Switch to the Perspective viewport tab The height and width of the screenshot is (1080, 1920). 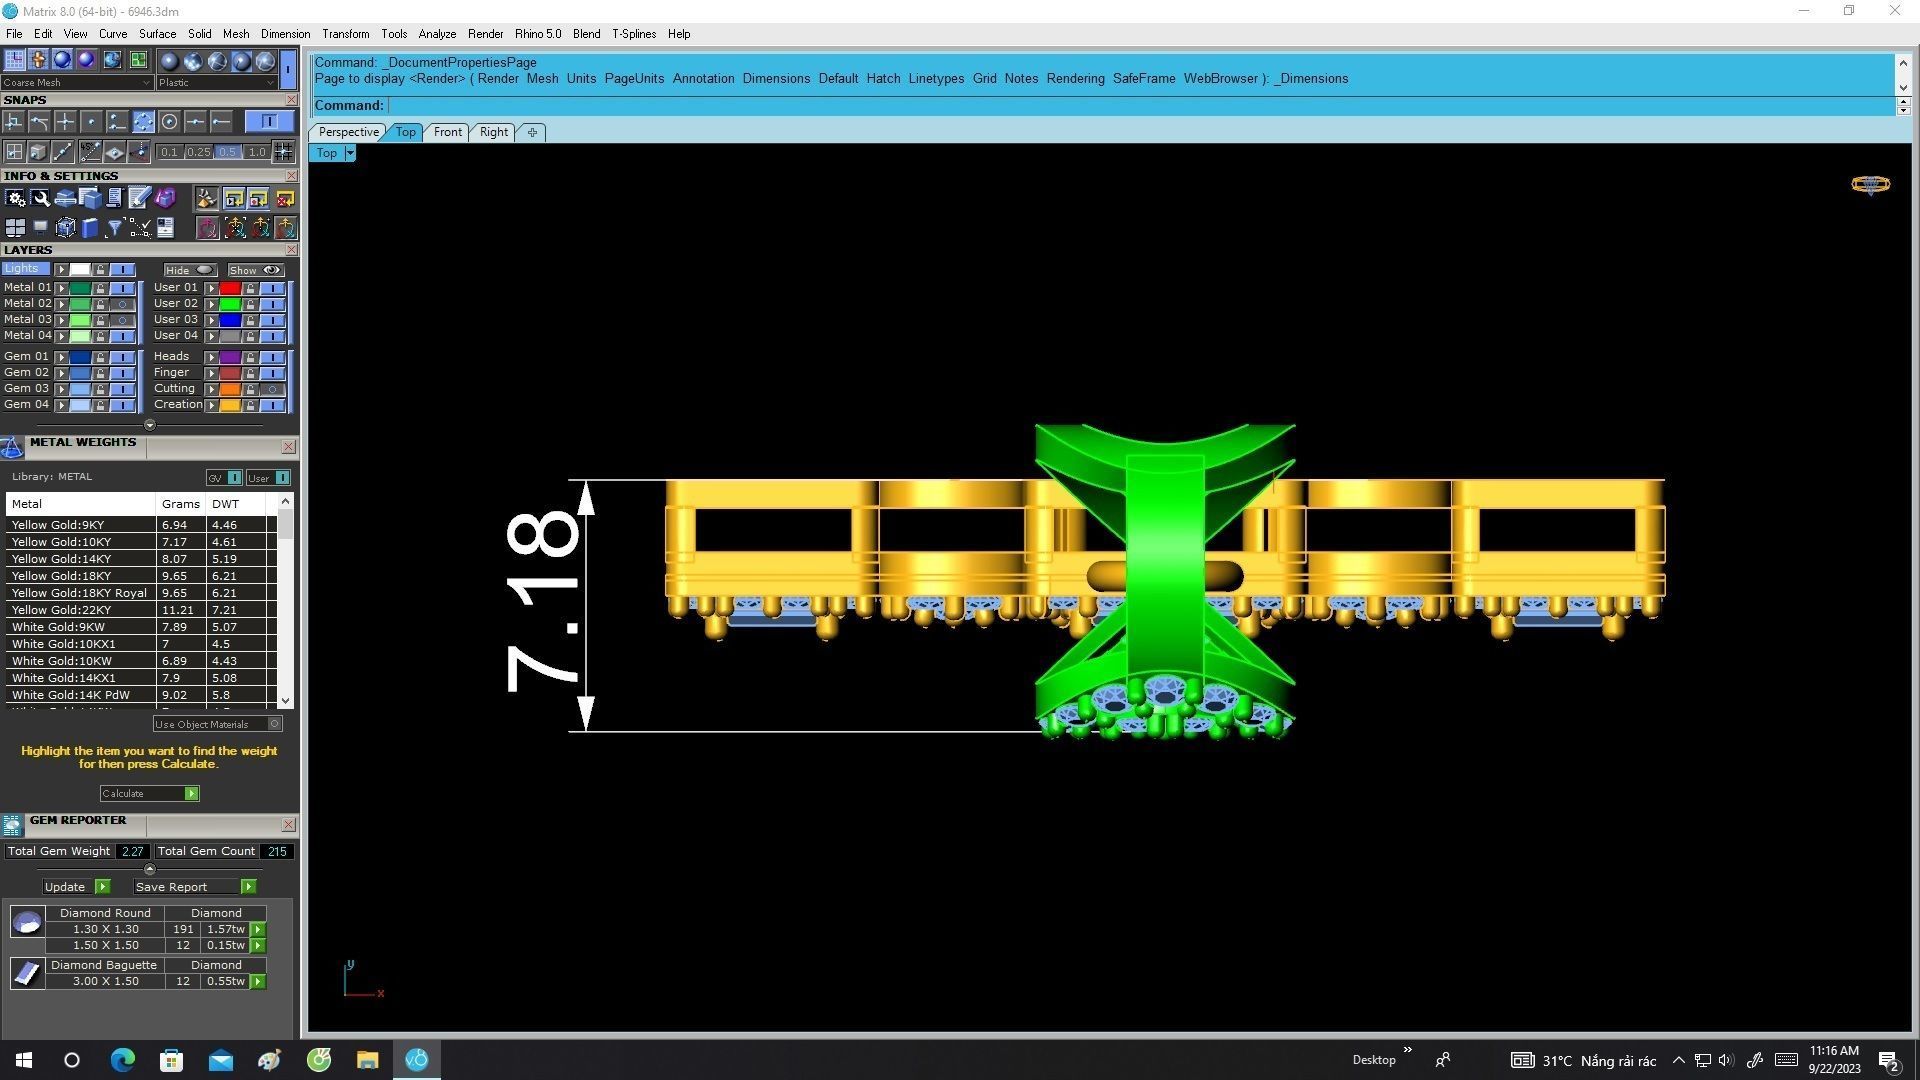coord(348,132)
